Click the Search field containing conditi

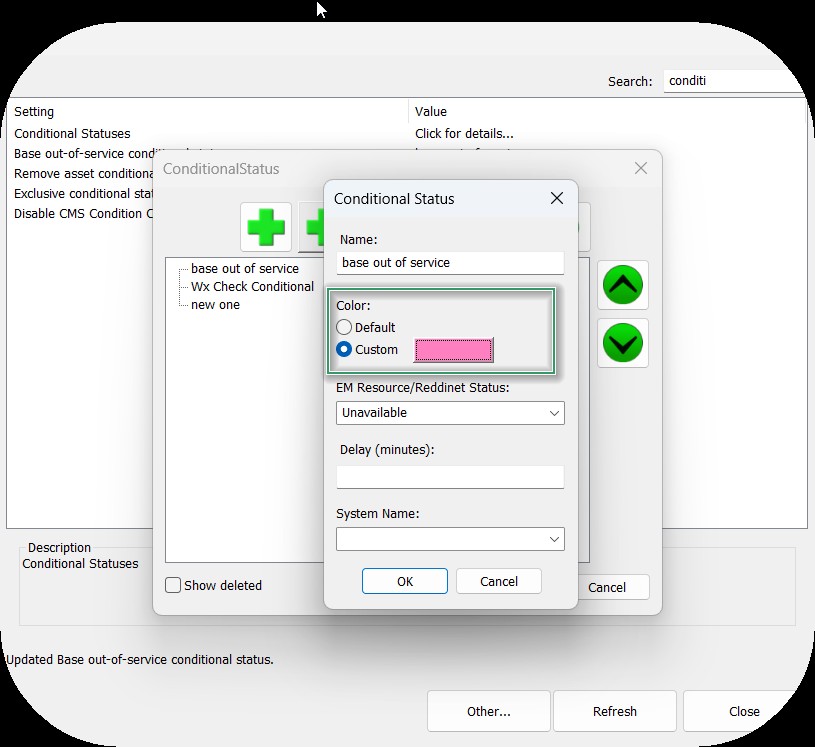(733, 81)
